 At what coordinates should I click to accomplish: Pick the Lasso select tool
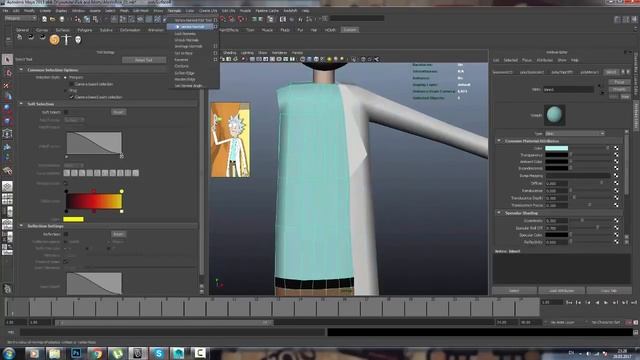(7, 73)
